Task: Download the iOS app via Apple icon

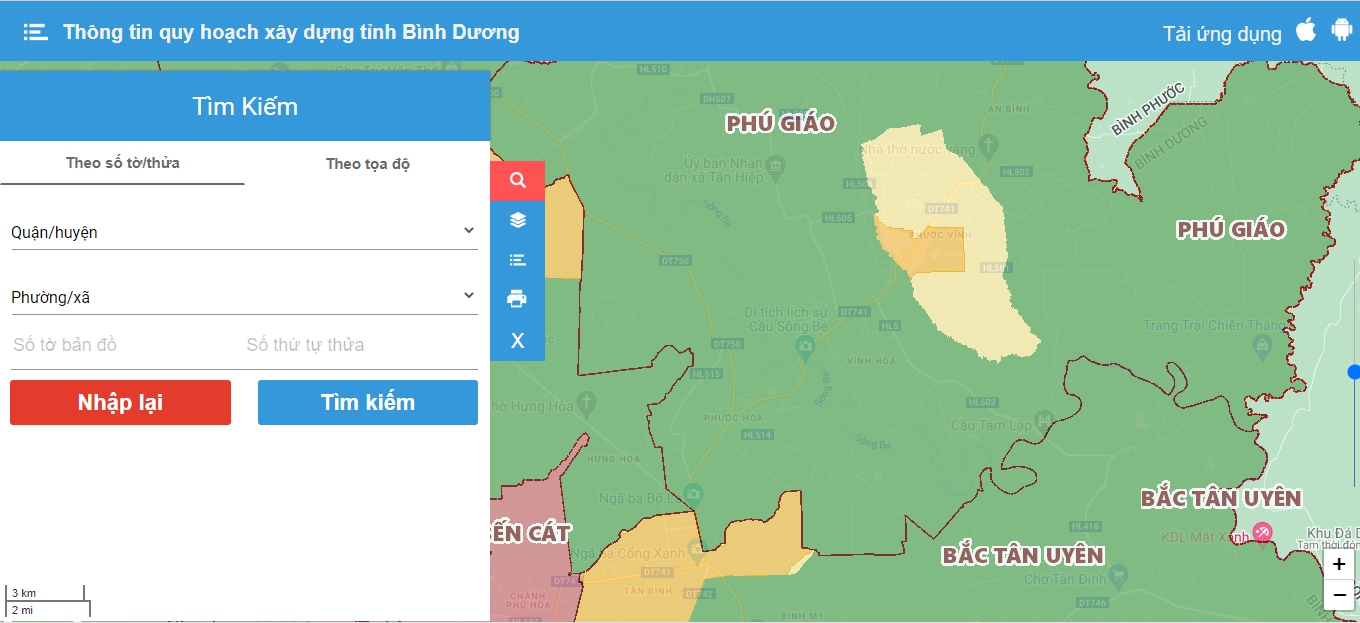Action: coord(1305,30)
